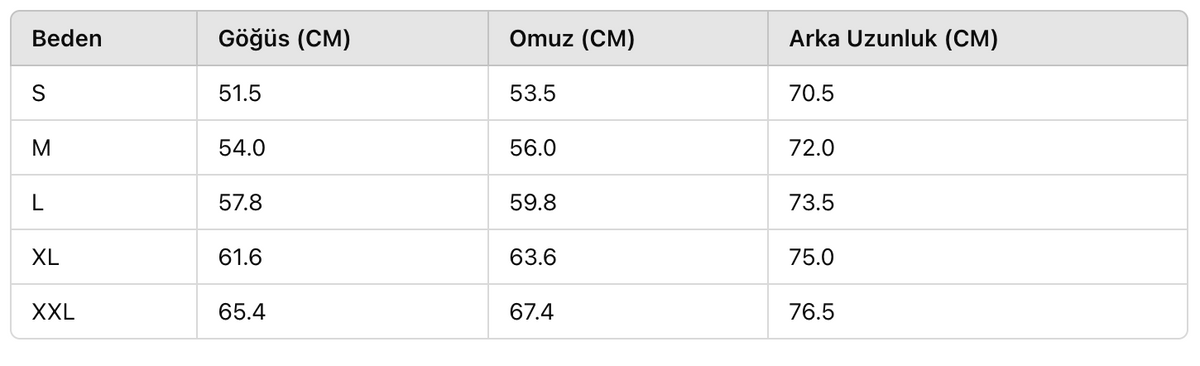Select the XL size row label
The image size is (1200, 366).
point(46,257)
